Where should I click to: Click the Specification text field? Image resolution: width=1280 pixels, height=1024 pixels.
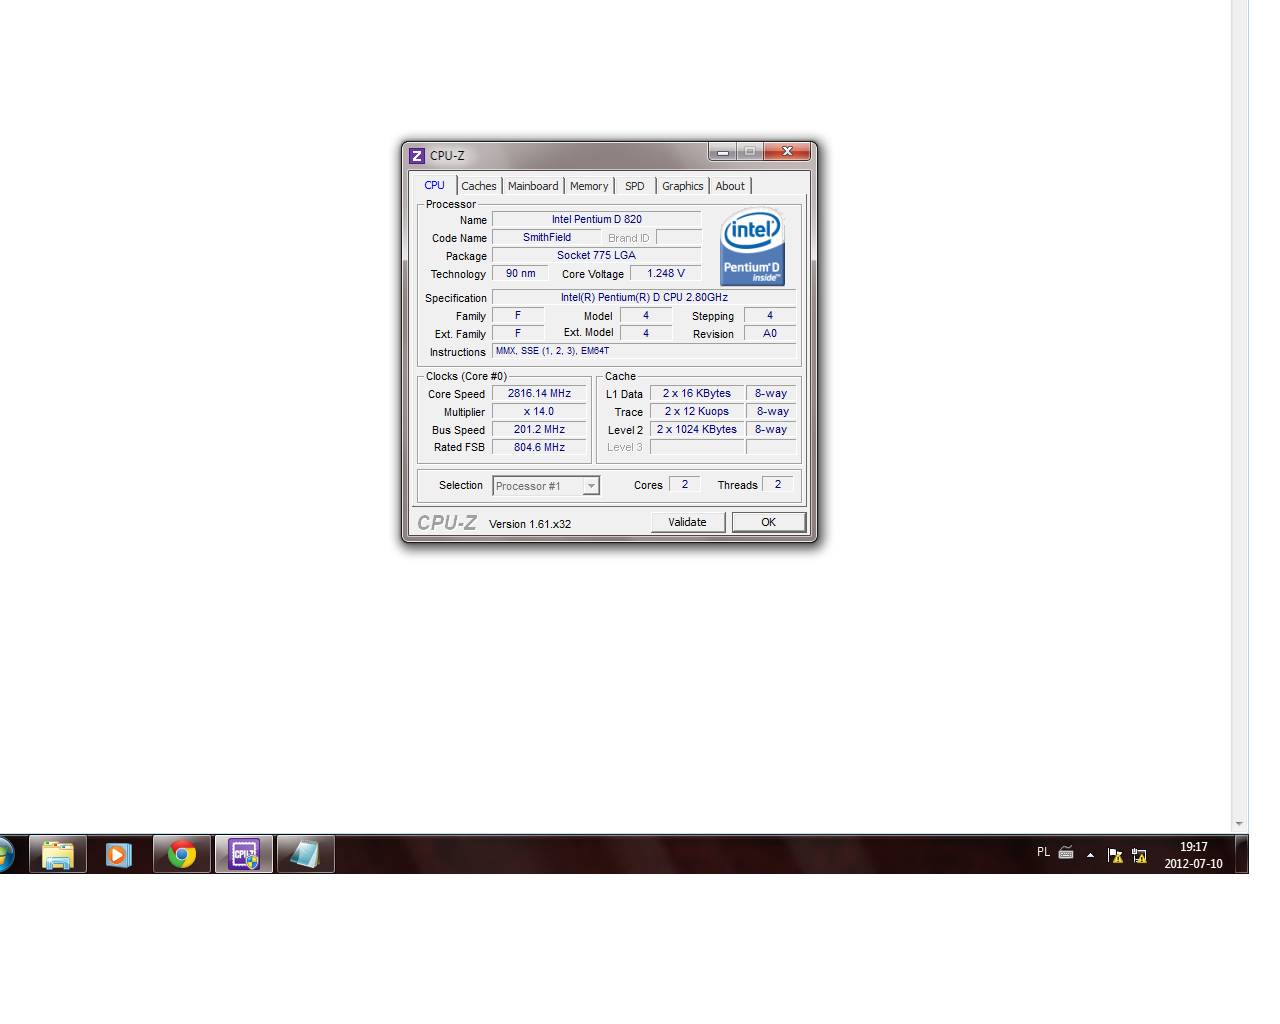click(x=644, y=298)
